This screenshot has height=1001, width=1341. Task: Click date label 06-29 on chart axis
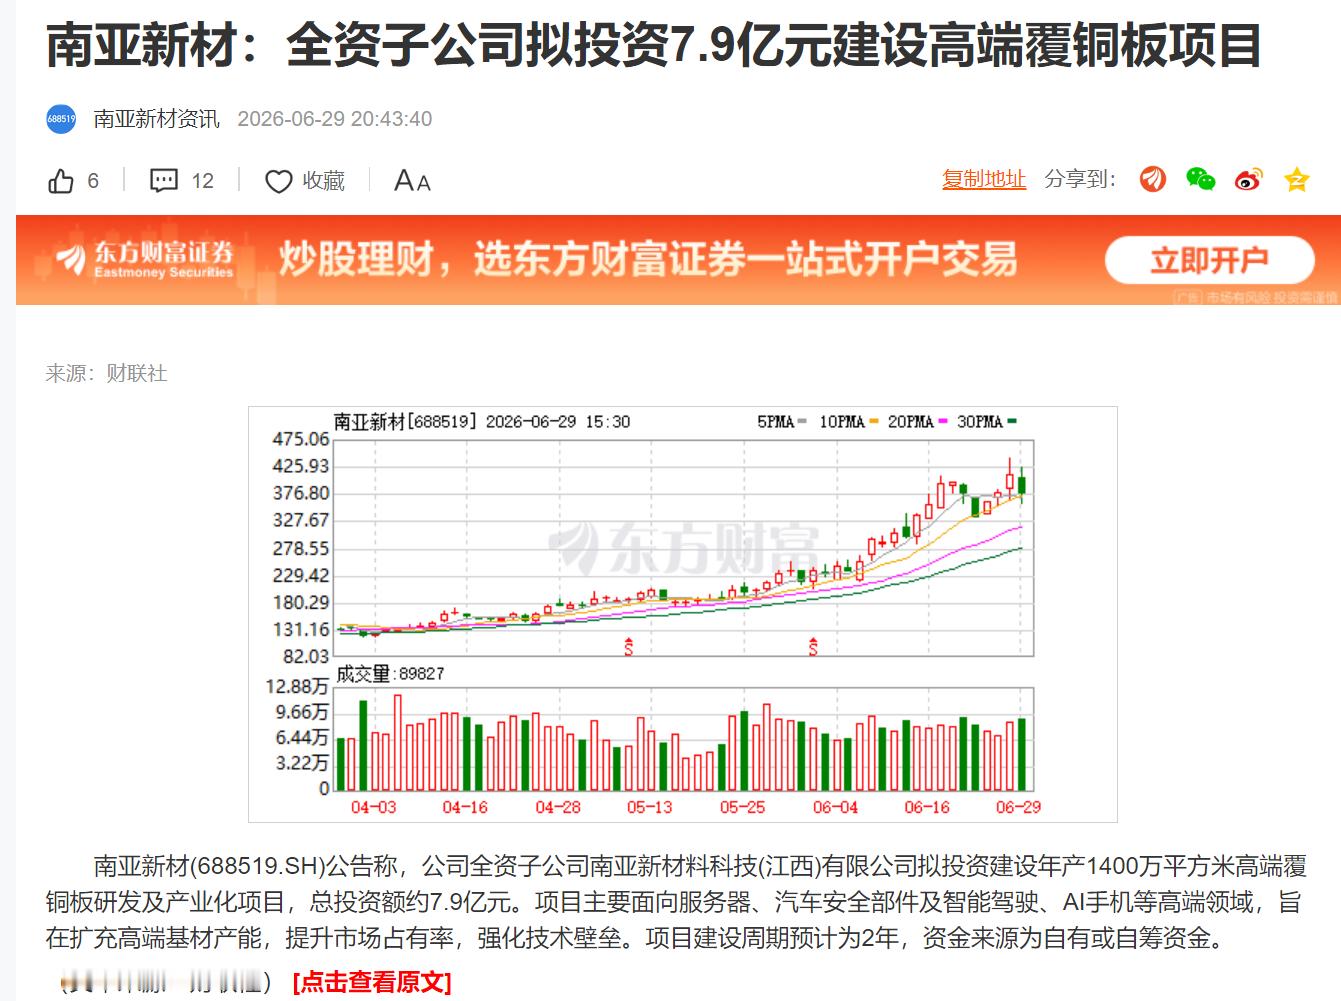[1018, 807]
